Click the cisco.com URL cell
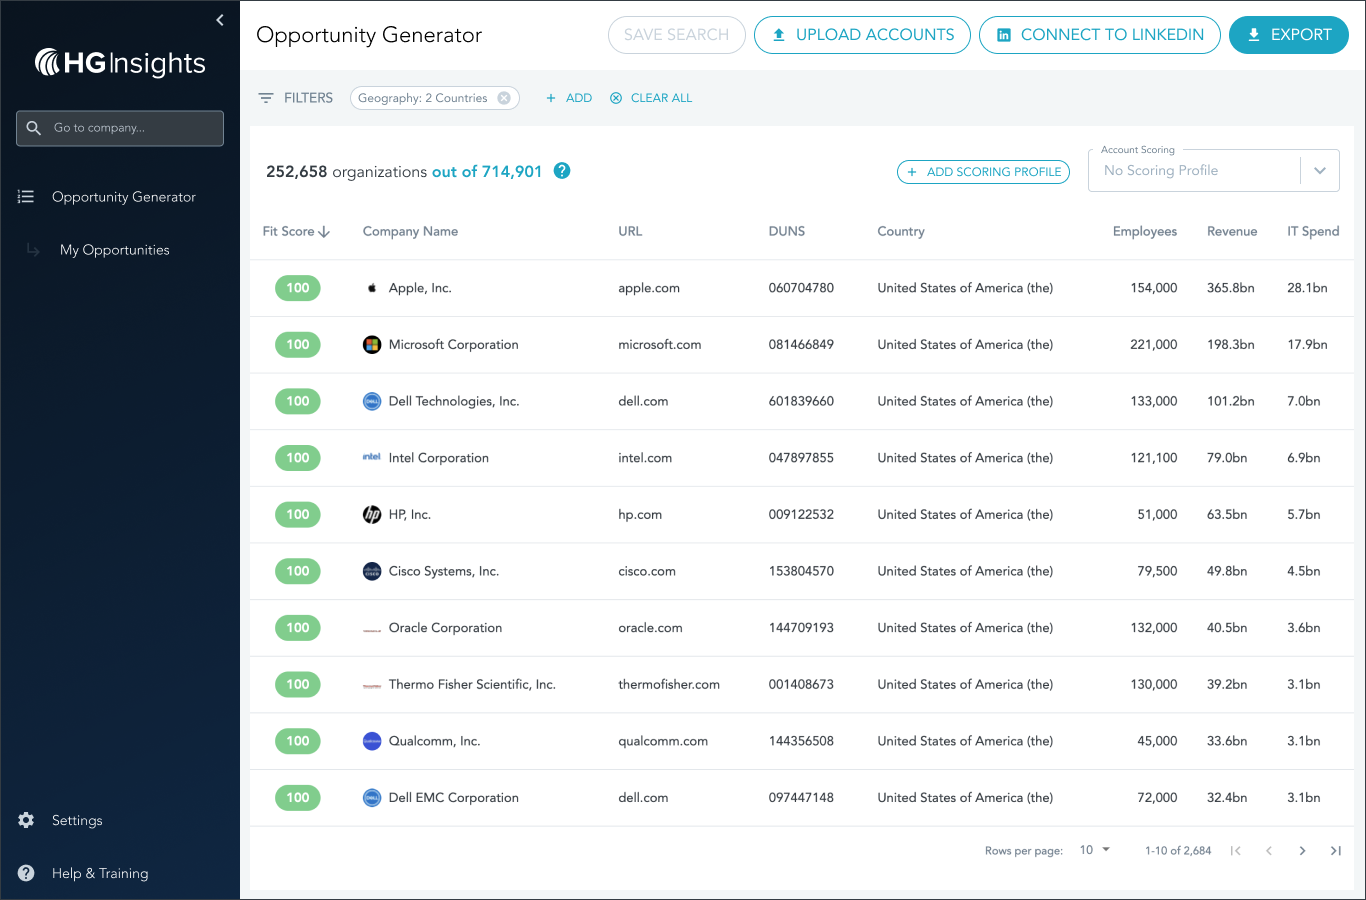The height and width of the screenshot is (900, 1366). (647, 572)
